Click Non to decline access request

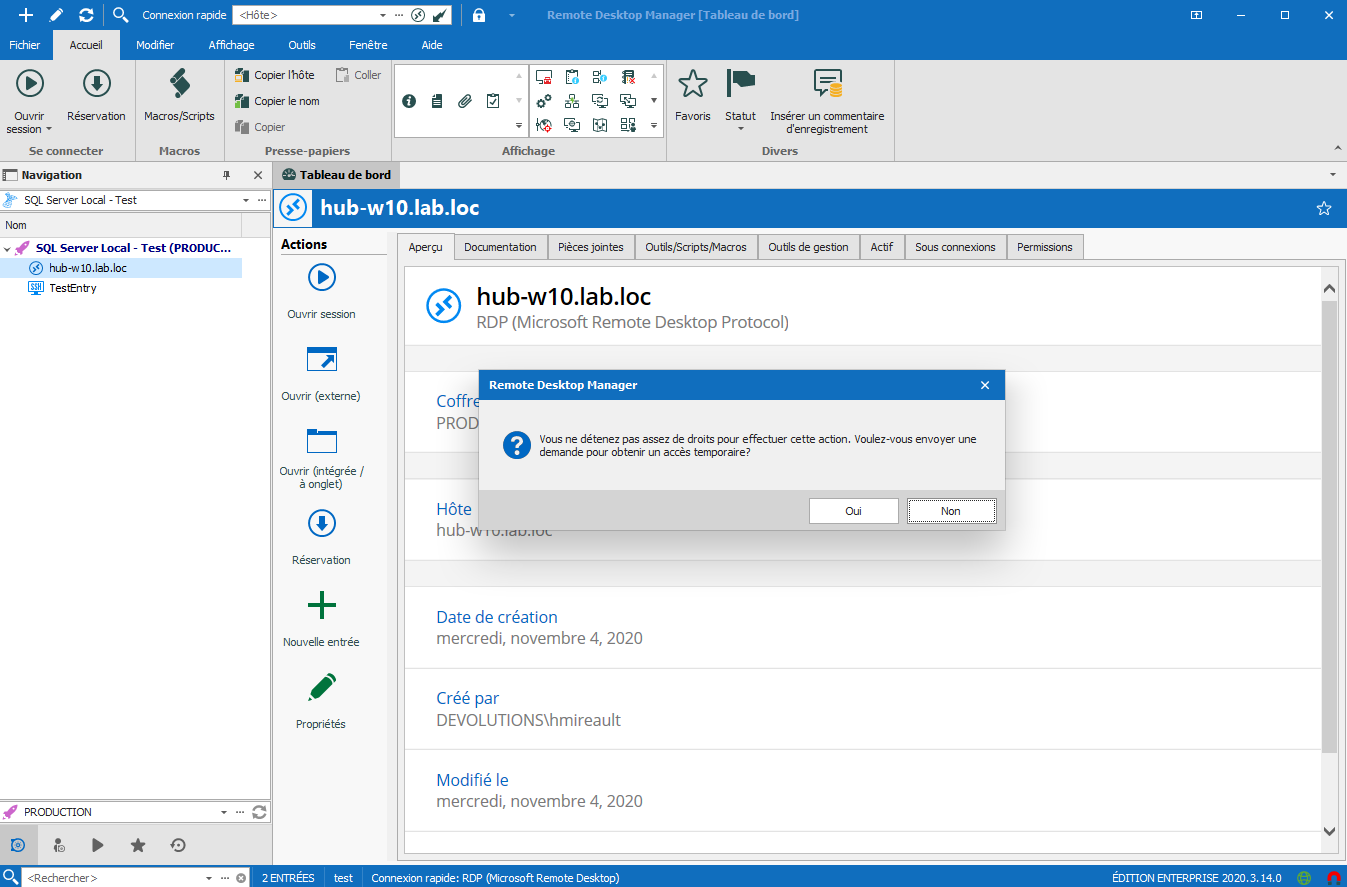pyautogui.click(x=950, y=511)
